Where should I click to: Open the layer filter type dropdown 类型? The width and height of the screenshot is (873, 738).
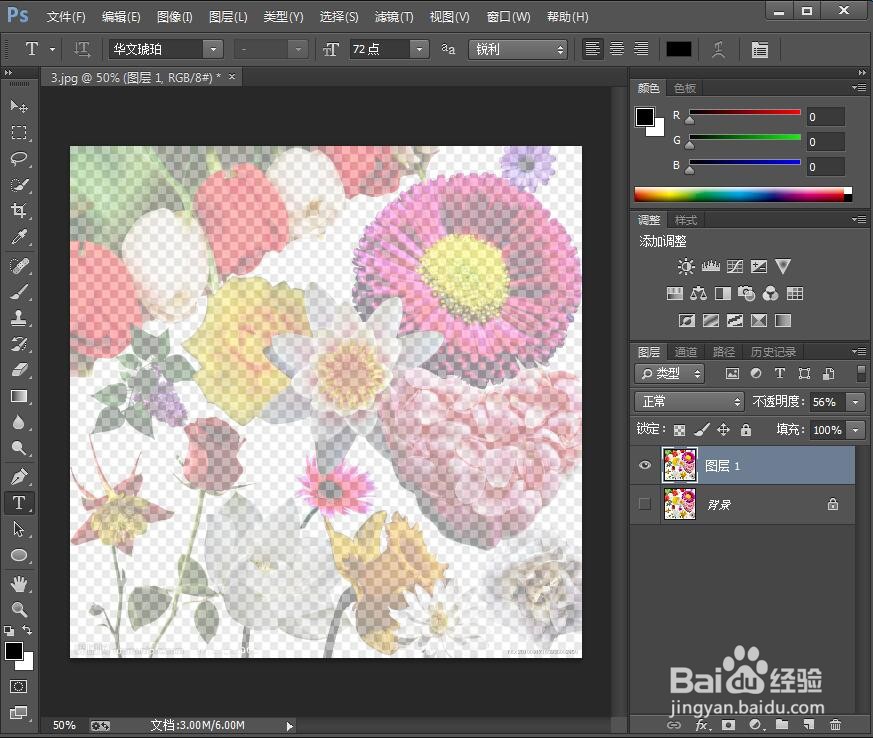670,373
